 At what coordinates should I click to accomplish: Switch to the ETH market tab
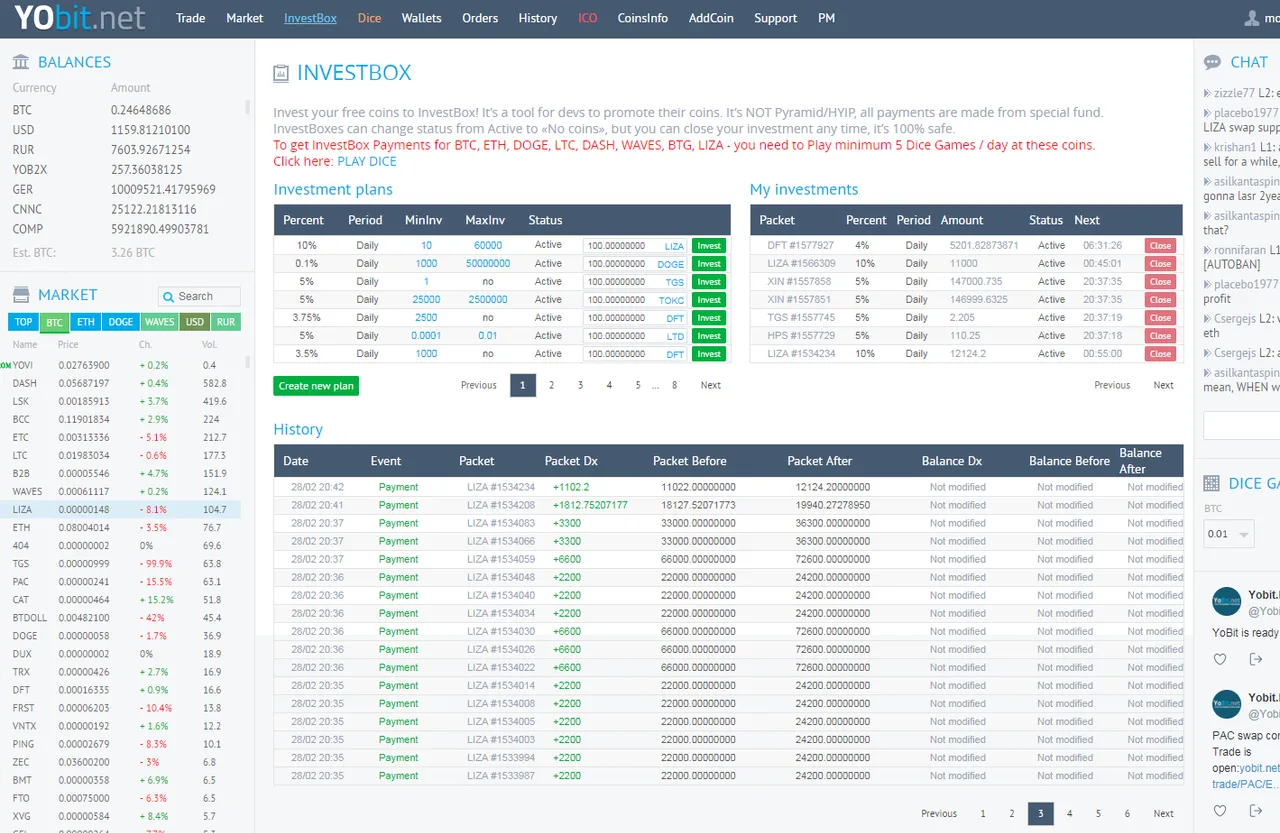[x=86, y=322]
